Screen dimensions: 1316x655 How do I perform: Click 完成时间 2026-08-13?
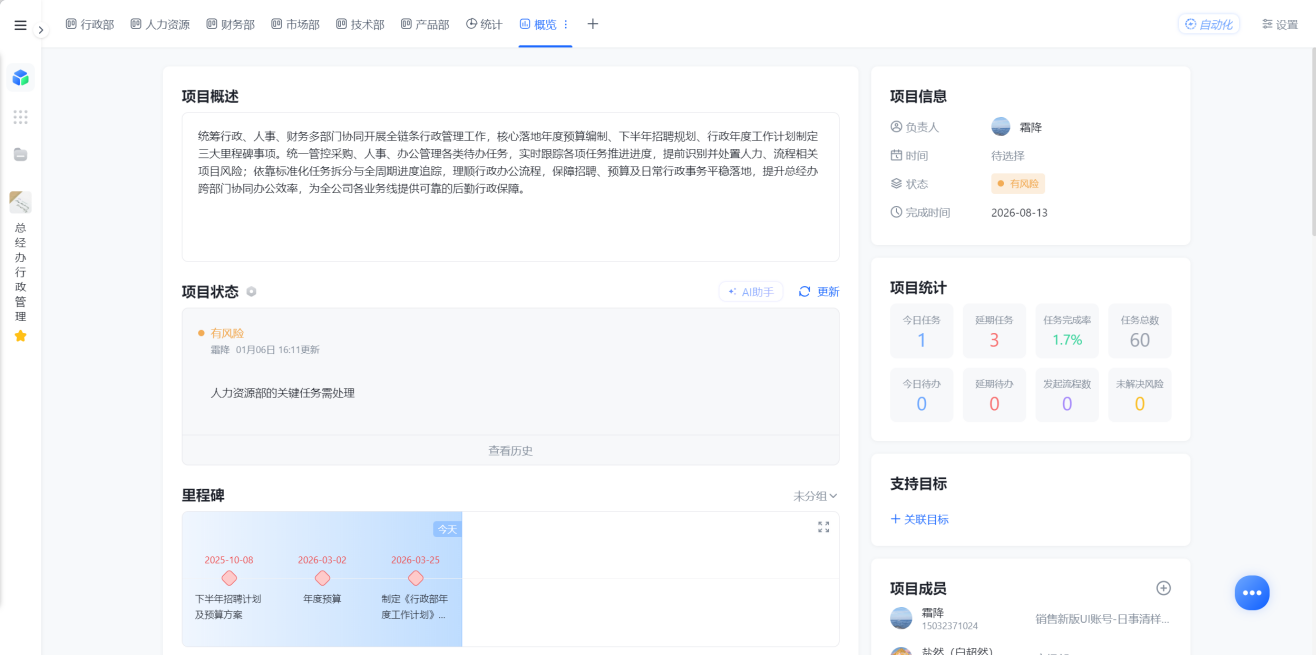pyautogui.click(x=1019, y=213)
